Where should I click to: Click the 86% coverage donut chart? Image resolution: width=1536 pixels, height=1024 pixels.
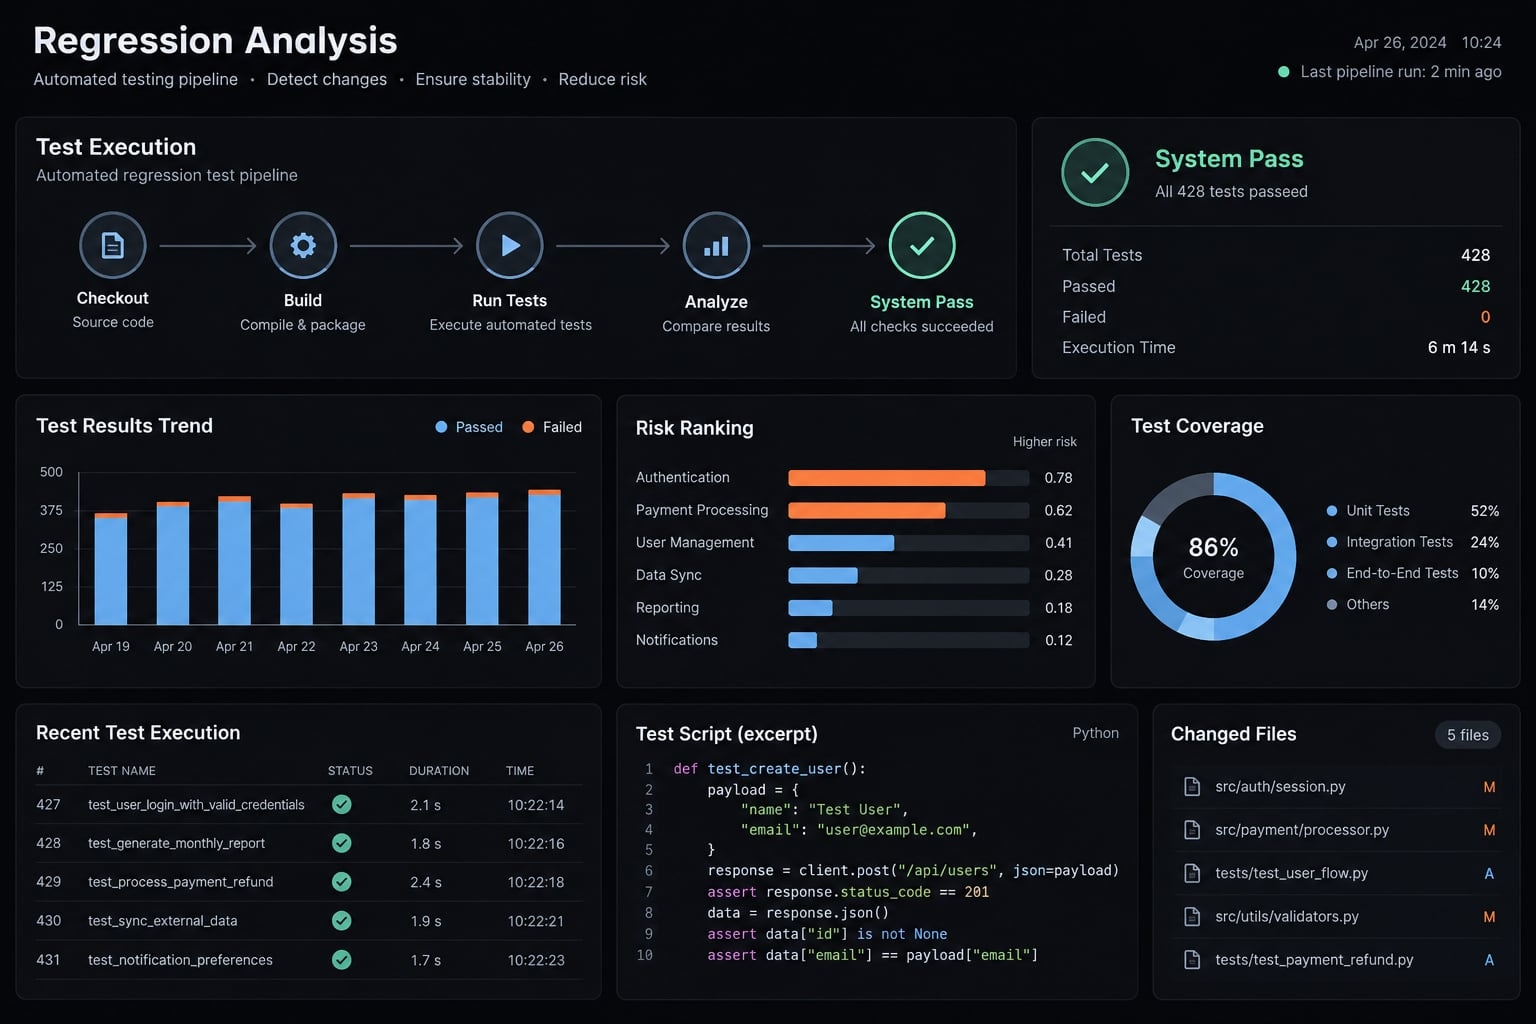tap(1213, 557)
